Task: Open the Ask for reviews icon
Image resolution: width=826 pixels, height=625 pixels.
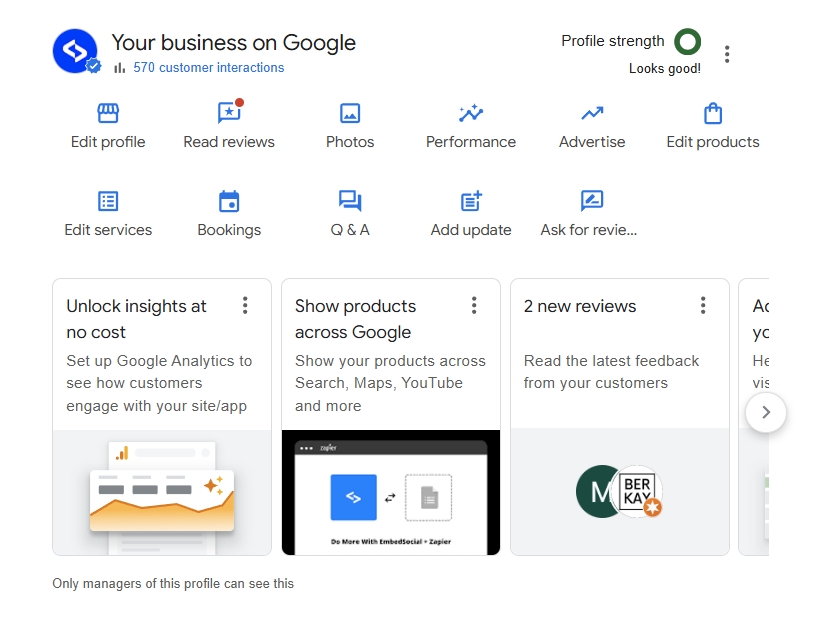Action: coord(591,202)
